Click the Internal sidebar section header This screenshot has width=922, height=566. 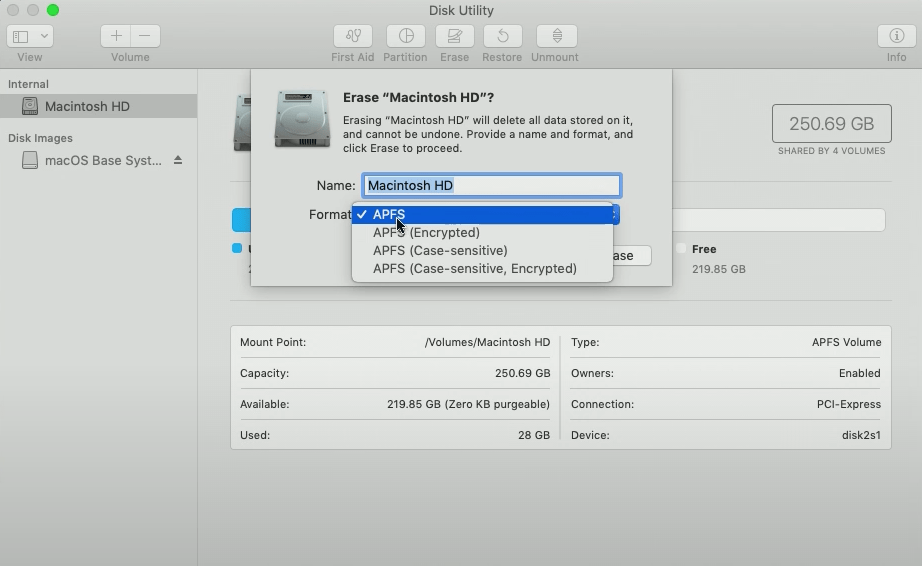point(28,84)
